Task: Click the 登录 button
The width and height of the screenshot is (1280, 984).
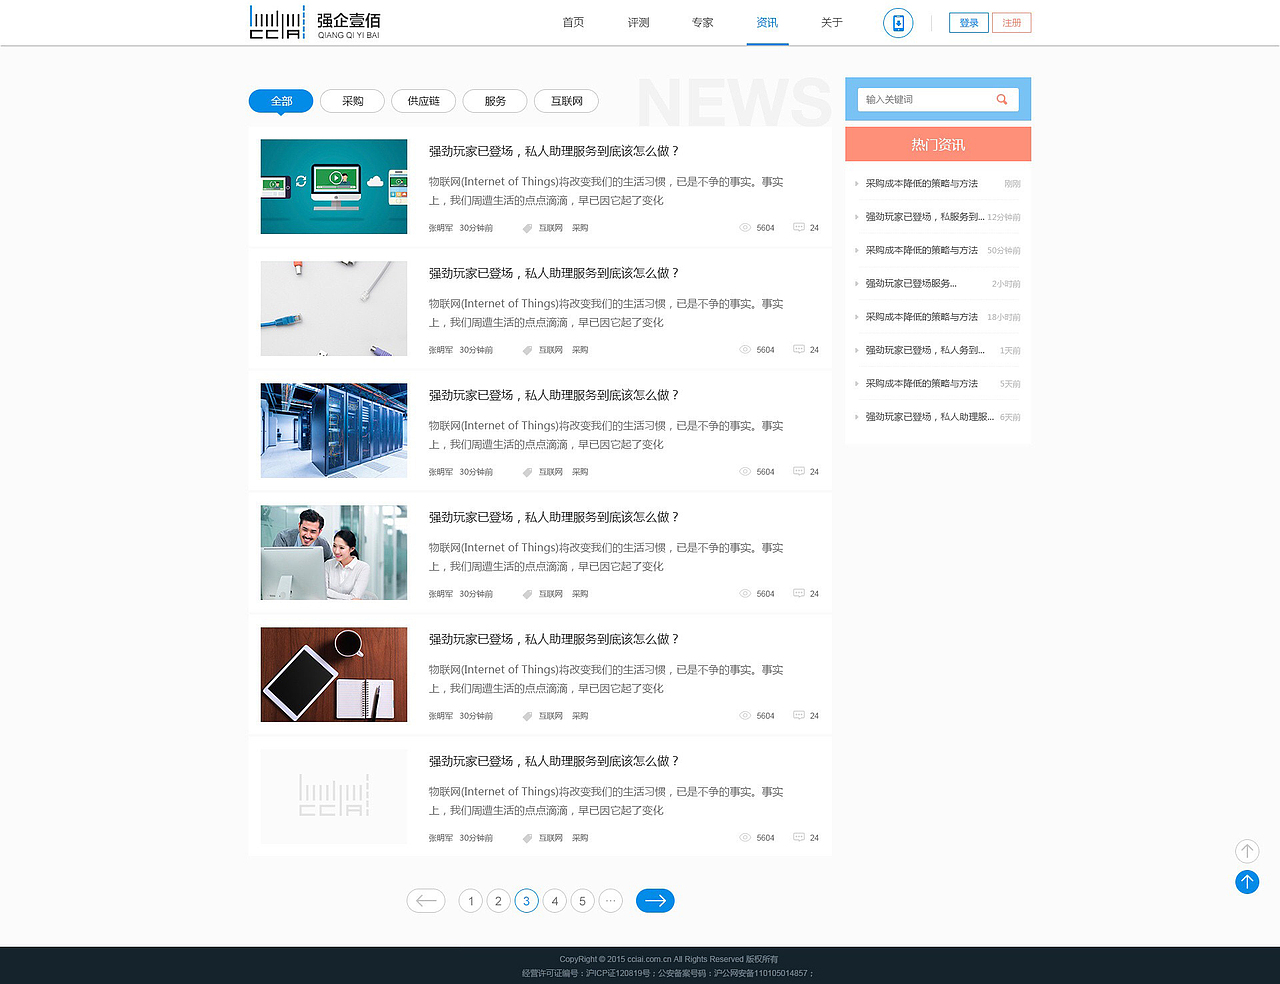Action: tap(967, 22)
